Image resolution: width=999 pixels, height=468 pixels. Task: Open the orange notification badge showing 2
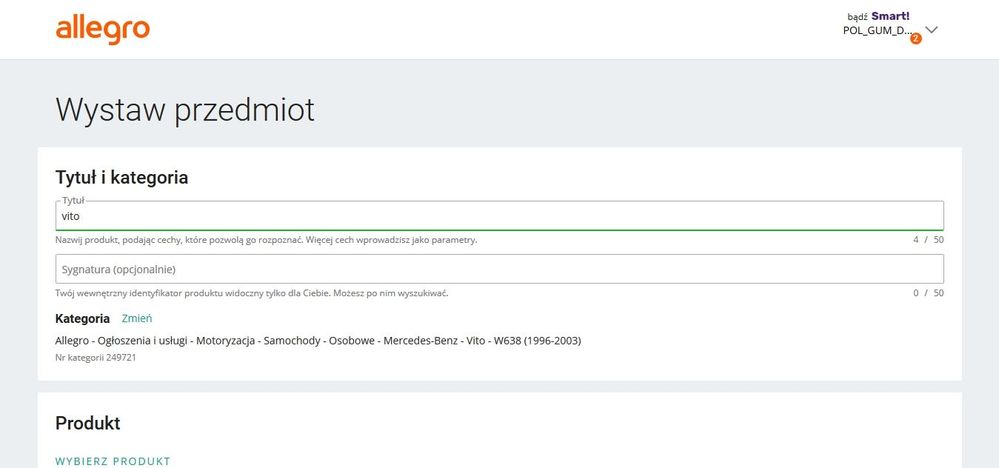pos(915,38)
